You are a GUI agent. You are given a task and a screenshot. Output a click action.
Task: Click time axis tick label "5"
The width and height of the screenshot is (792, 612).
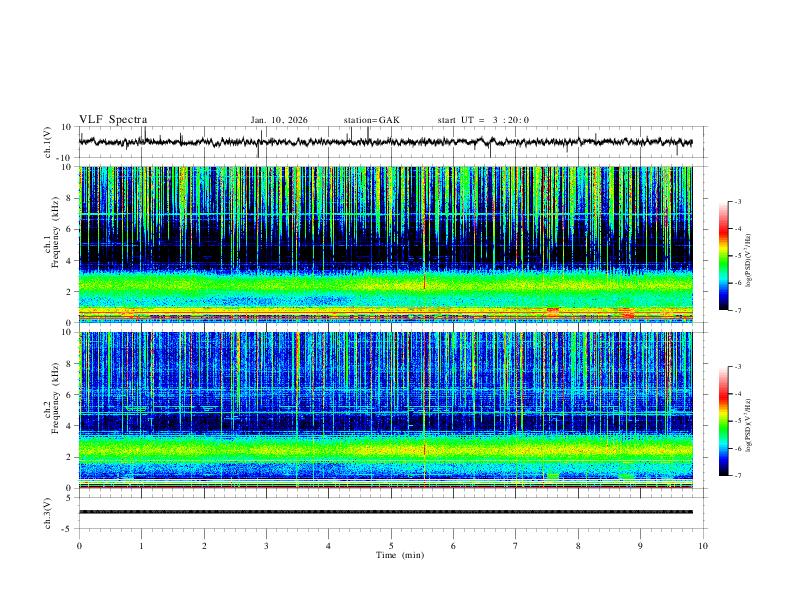[x=391, y=546]
